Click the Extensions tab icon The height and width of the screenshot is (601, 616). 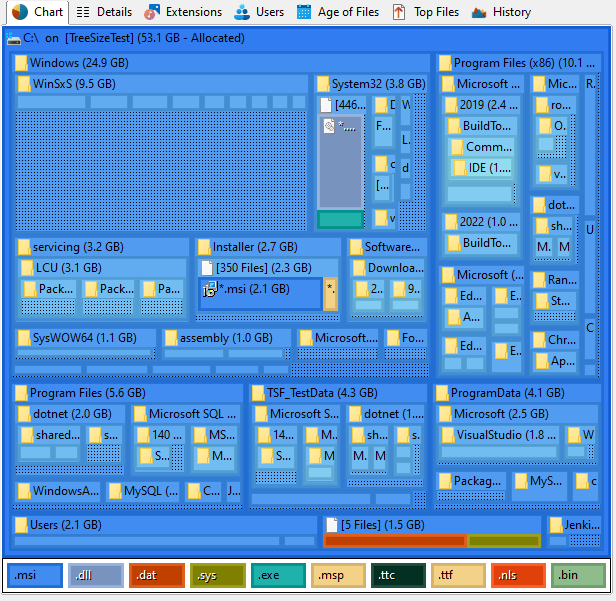point(151,12)
